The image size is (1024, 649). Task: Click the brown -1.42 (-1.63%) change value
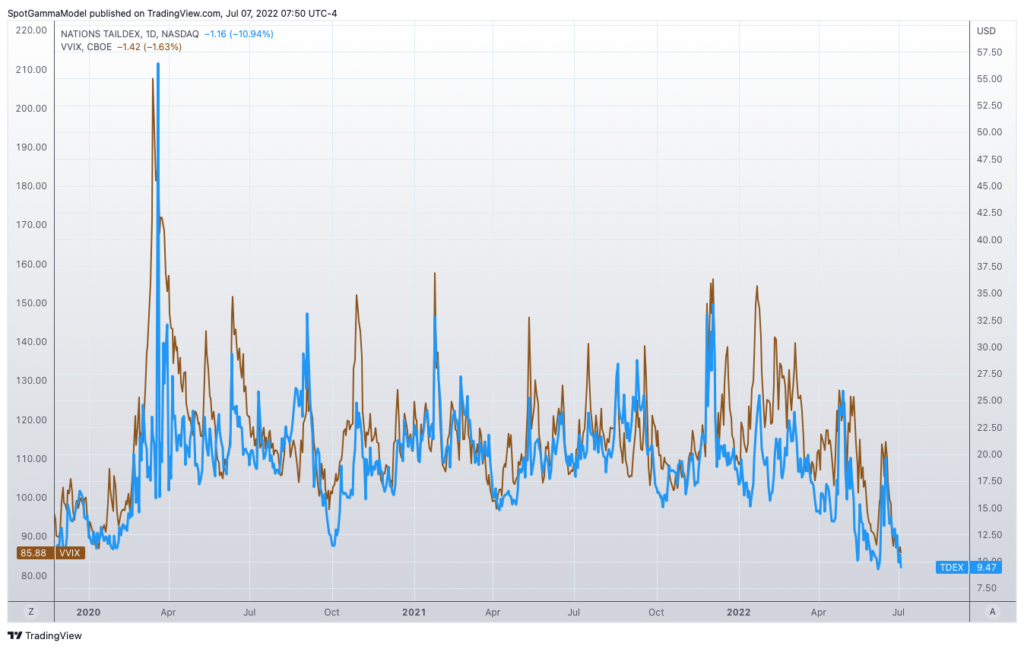tap(149, 47)
